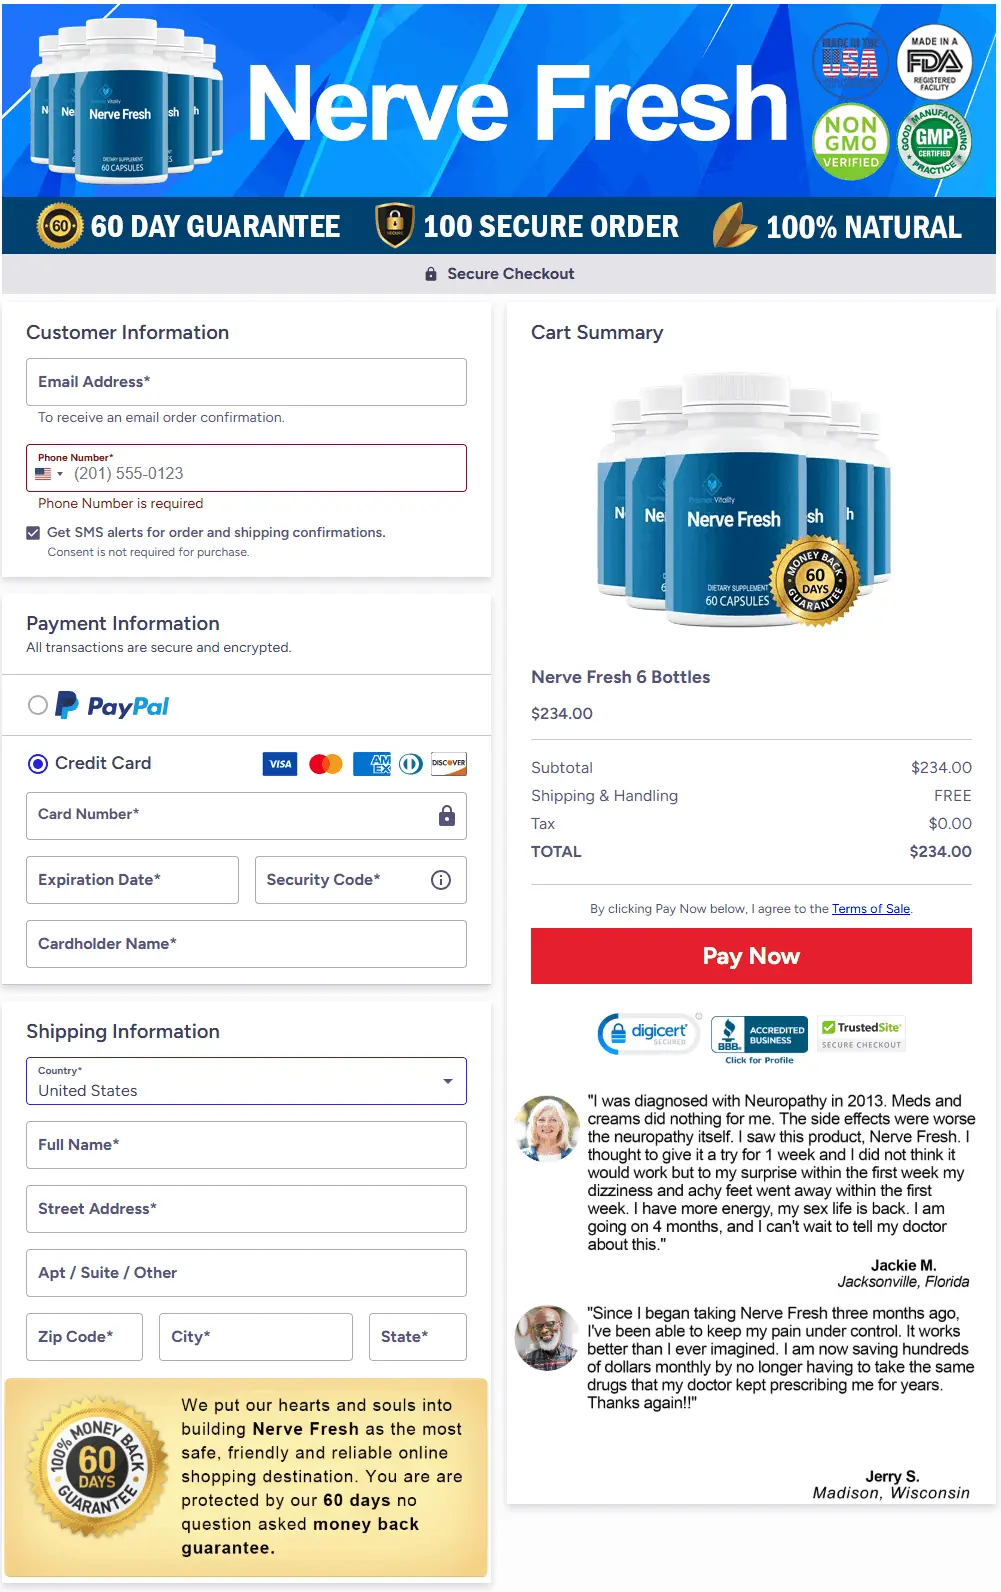1001x1592 pixels.
Task: Click the Card Number field
Action: pos(246,816)
